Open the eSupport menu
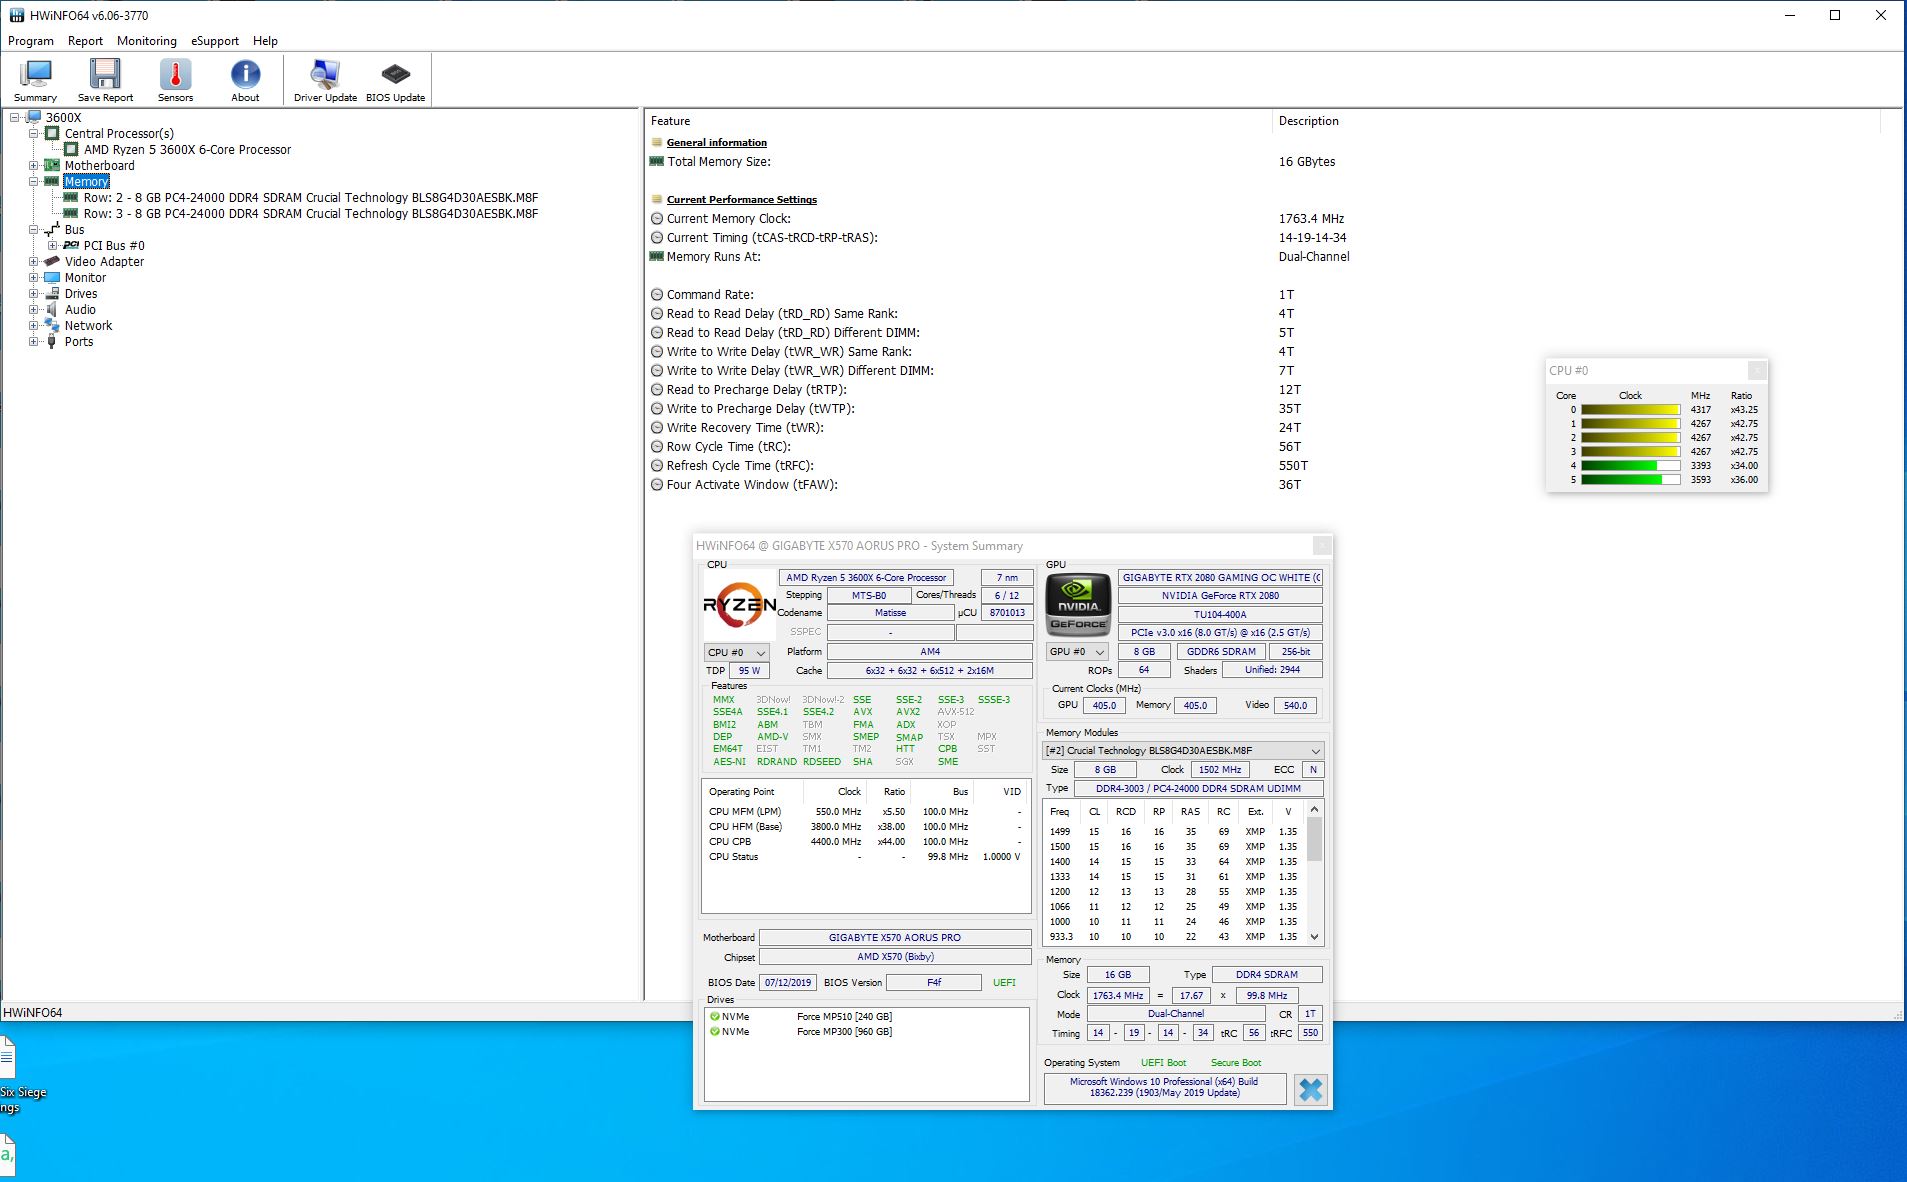This screenshot has width=1907, height=1182. (x=215, y=41)
